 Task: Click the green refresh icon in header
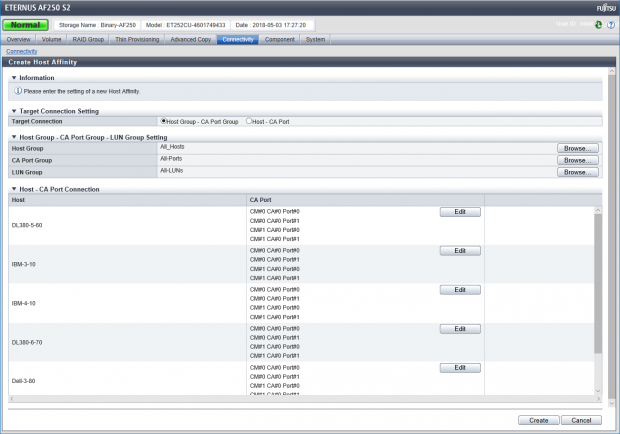click(599, 25)
